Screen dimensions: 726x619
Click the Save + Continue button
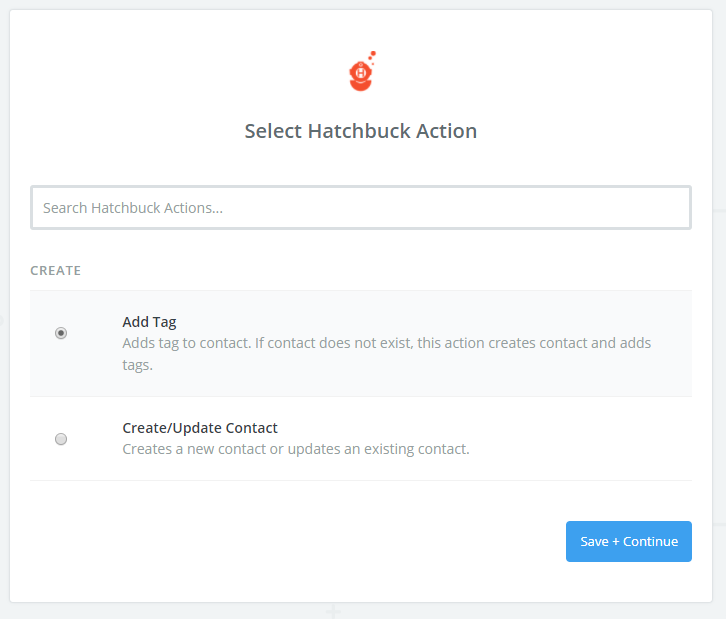[x=629, y=541]
